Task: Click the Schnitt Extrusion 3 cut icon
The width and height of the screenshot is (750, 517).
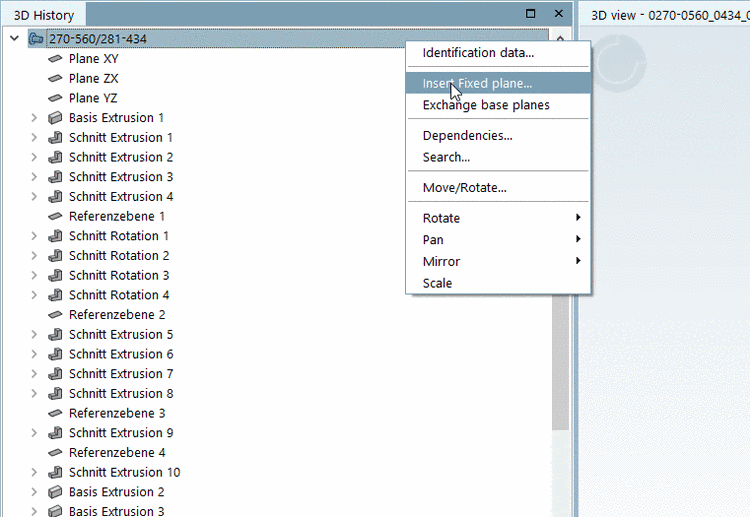Action: [x=55, y=177]
